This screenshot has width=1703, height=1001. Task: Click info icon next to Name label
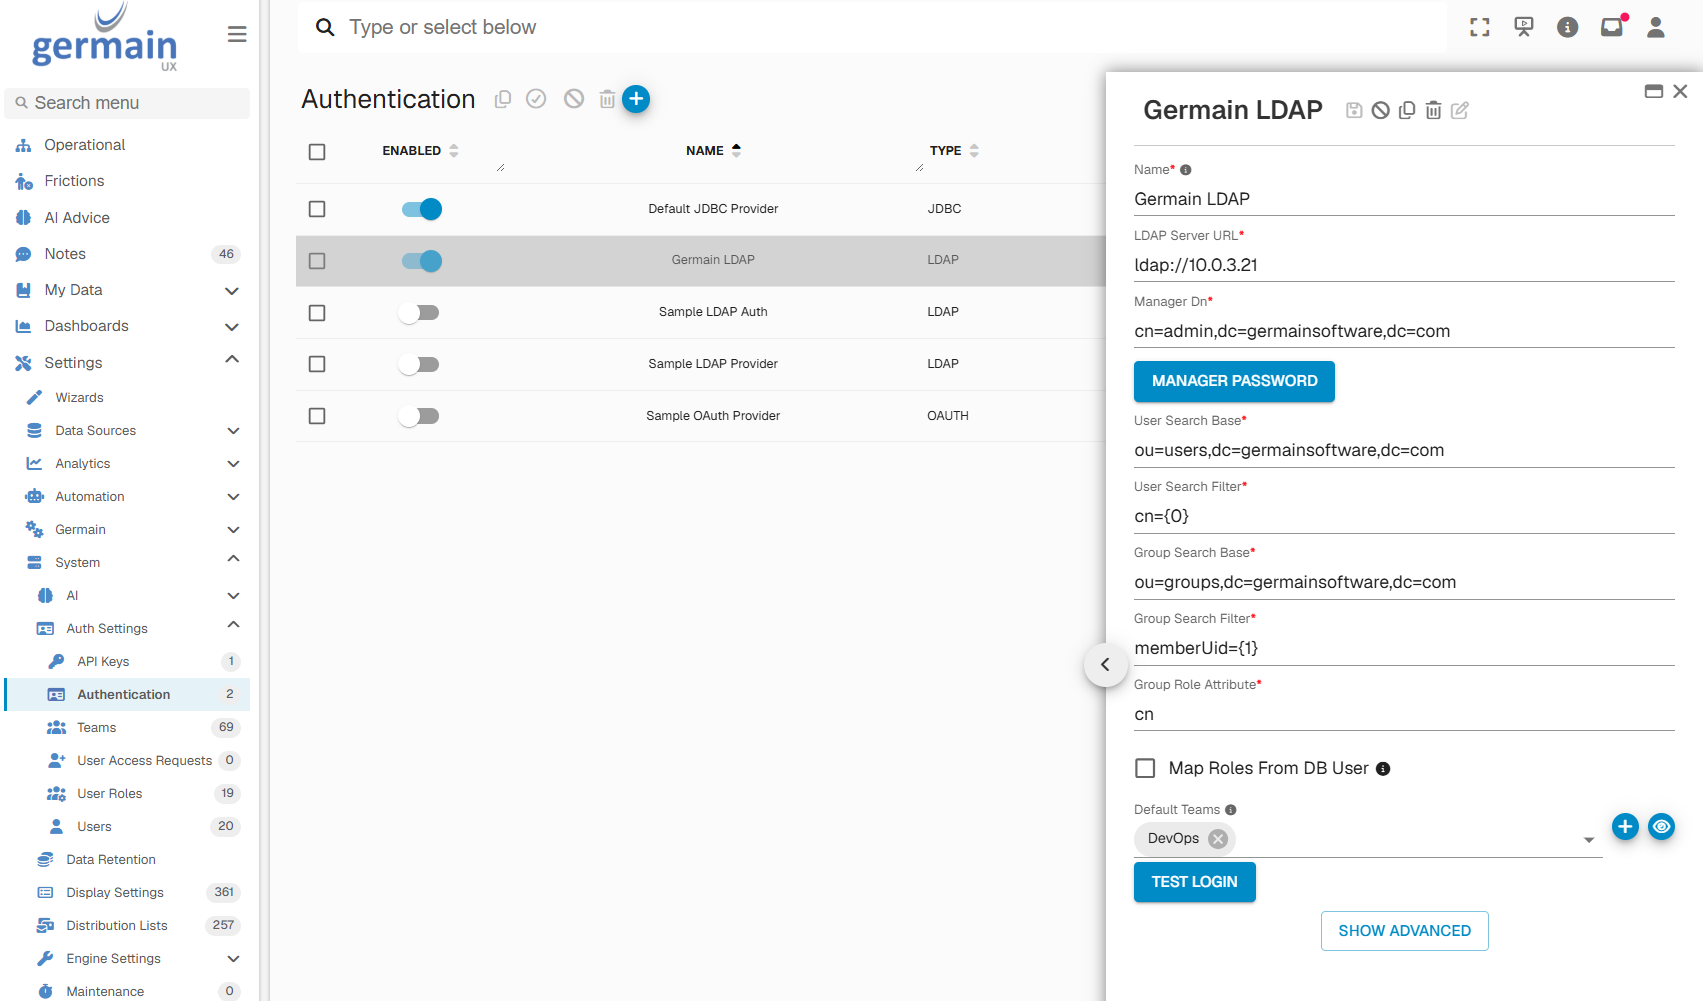point(1186,170)
